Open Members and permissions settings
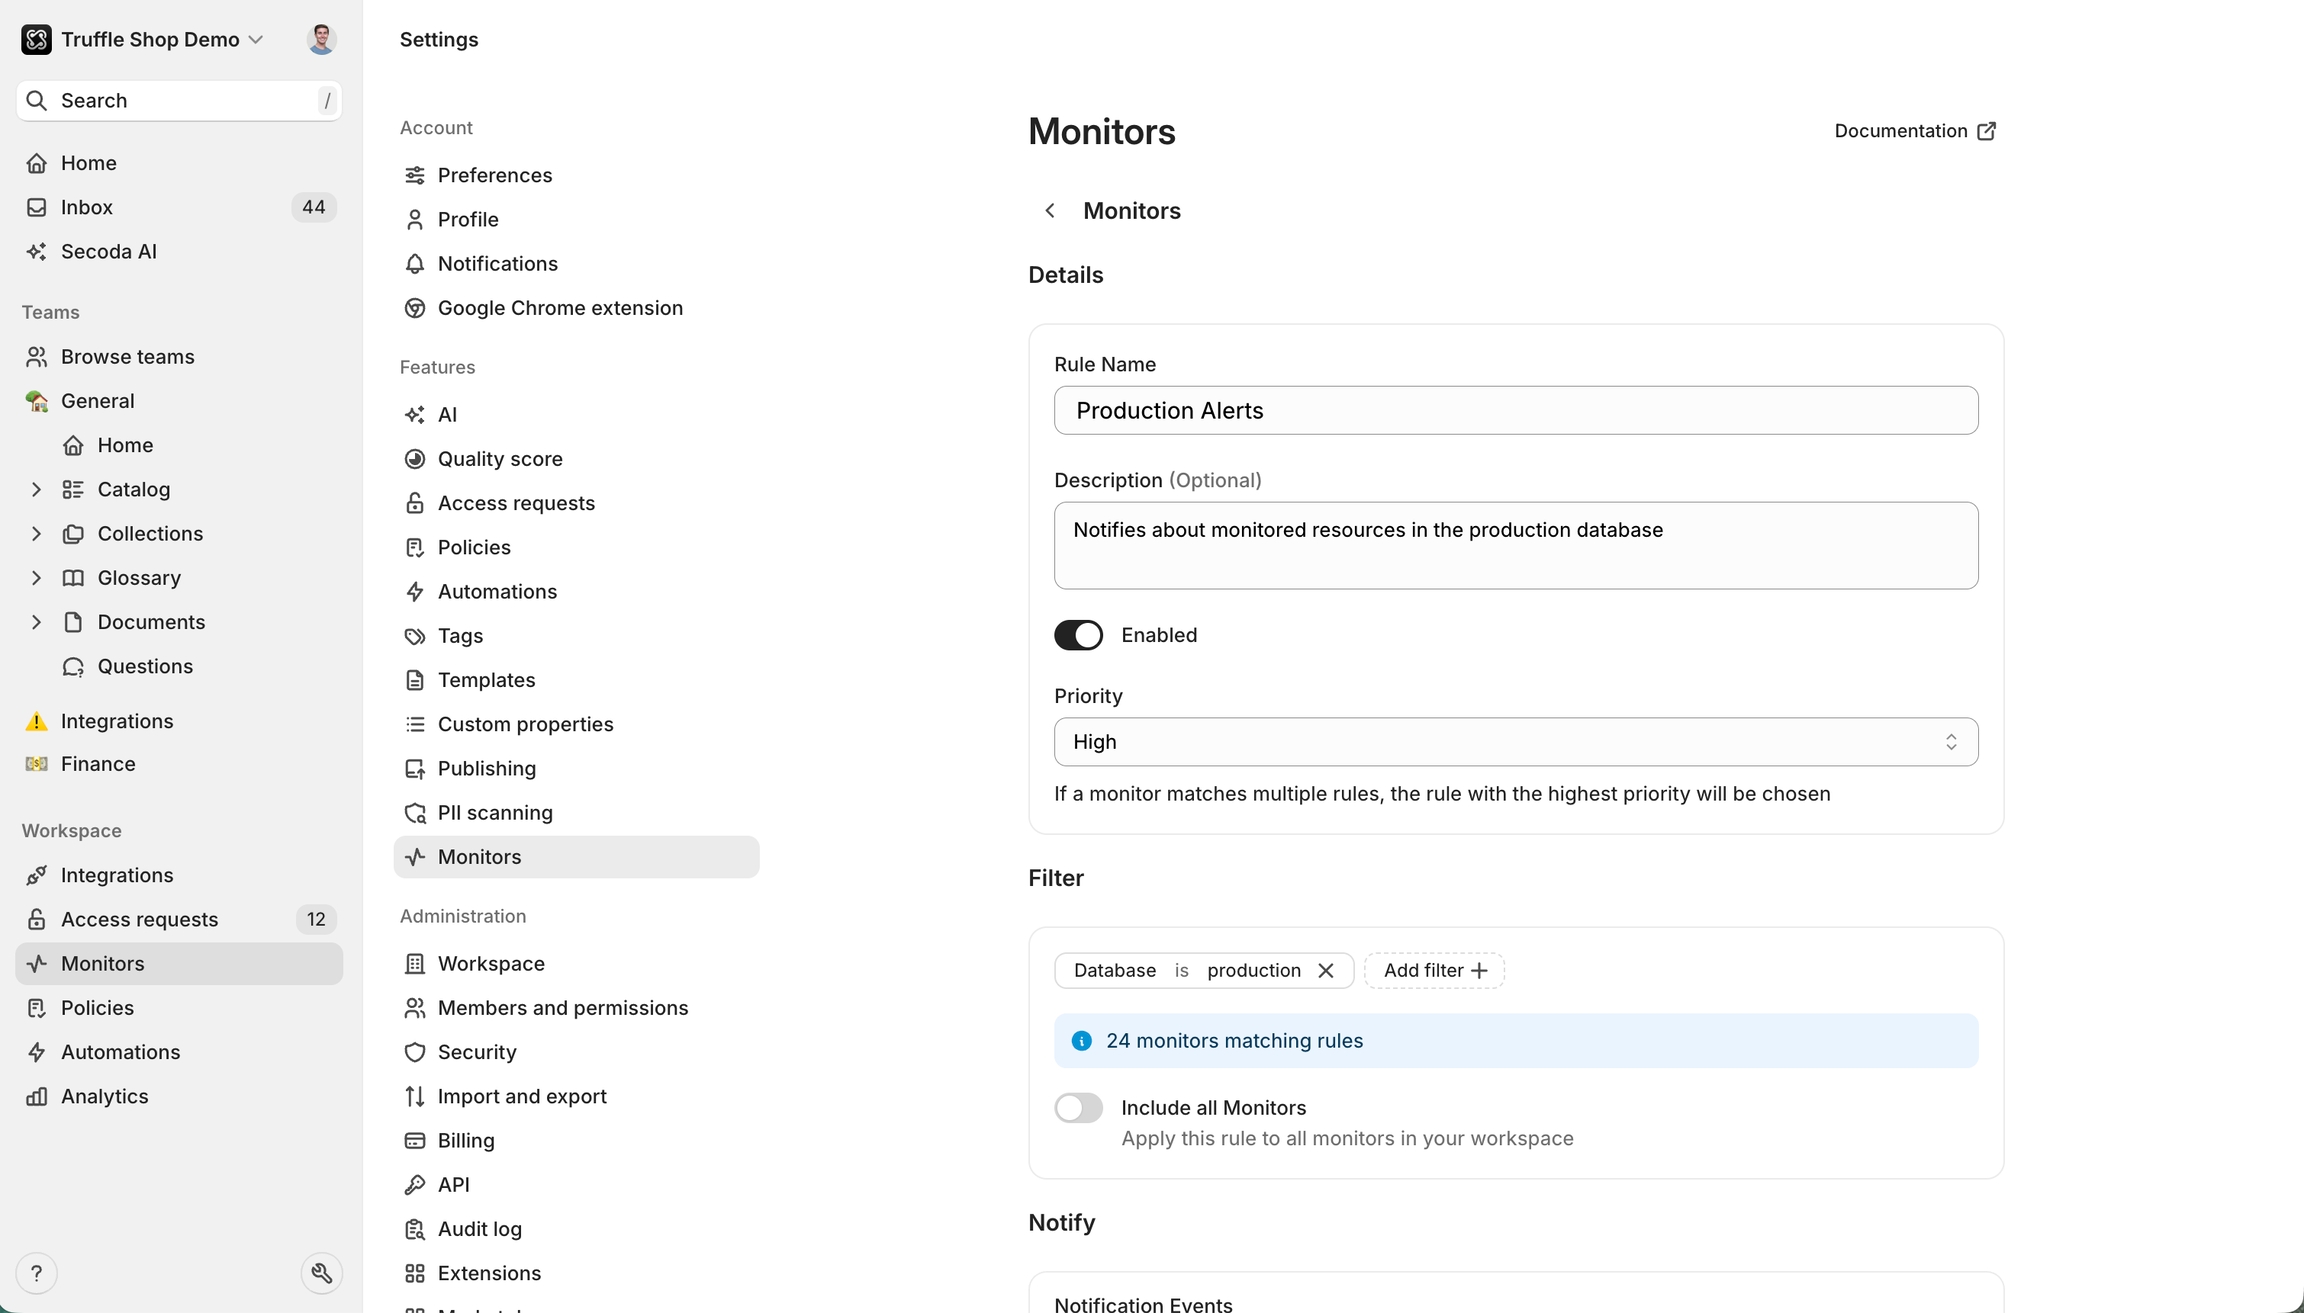The height and width of the screenshot is (1313, 2304). click(x=562, y=1007)
